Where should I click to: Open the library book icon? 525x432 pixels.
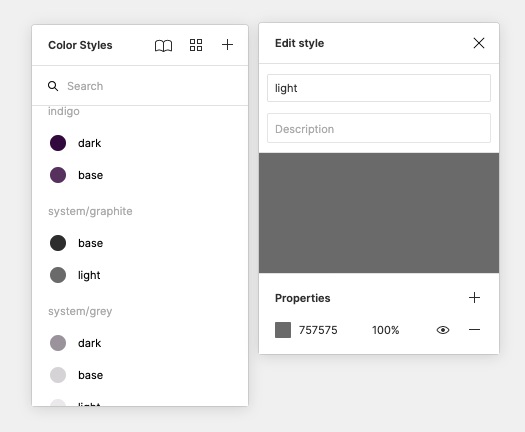pos(163,46)
